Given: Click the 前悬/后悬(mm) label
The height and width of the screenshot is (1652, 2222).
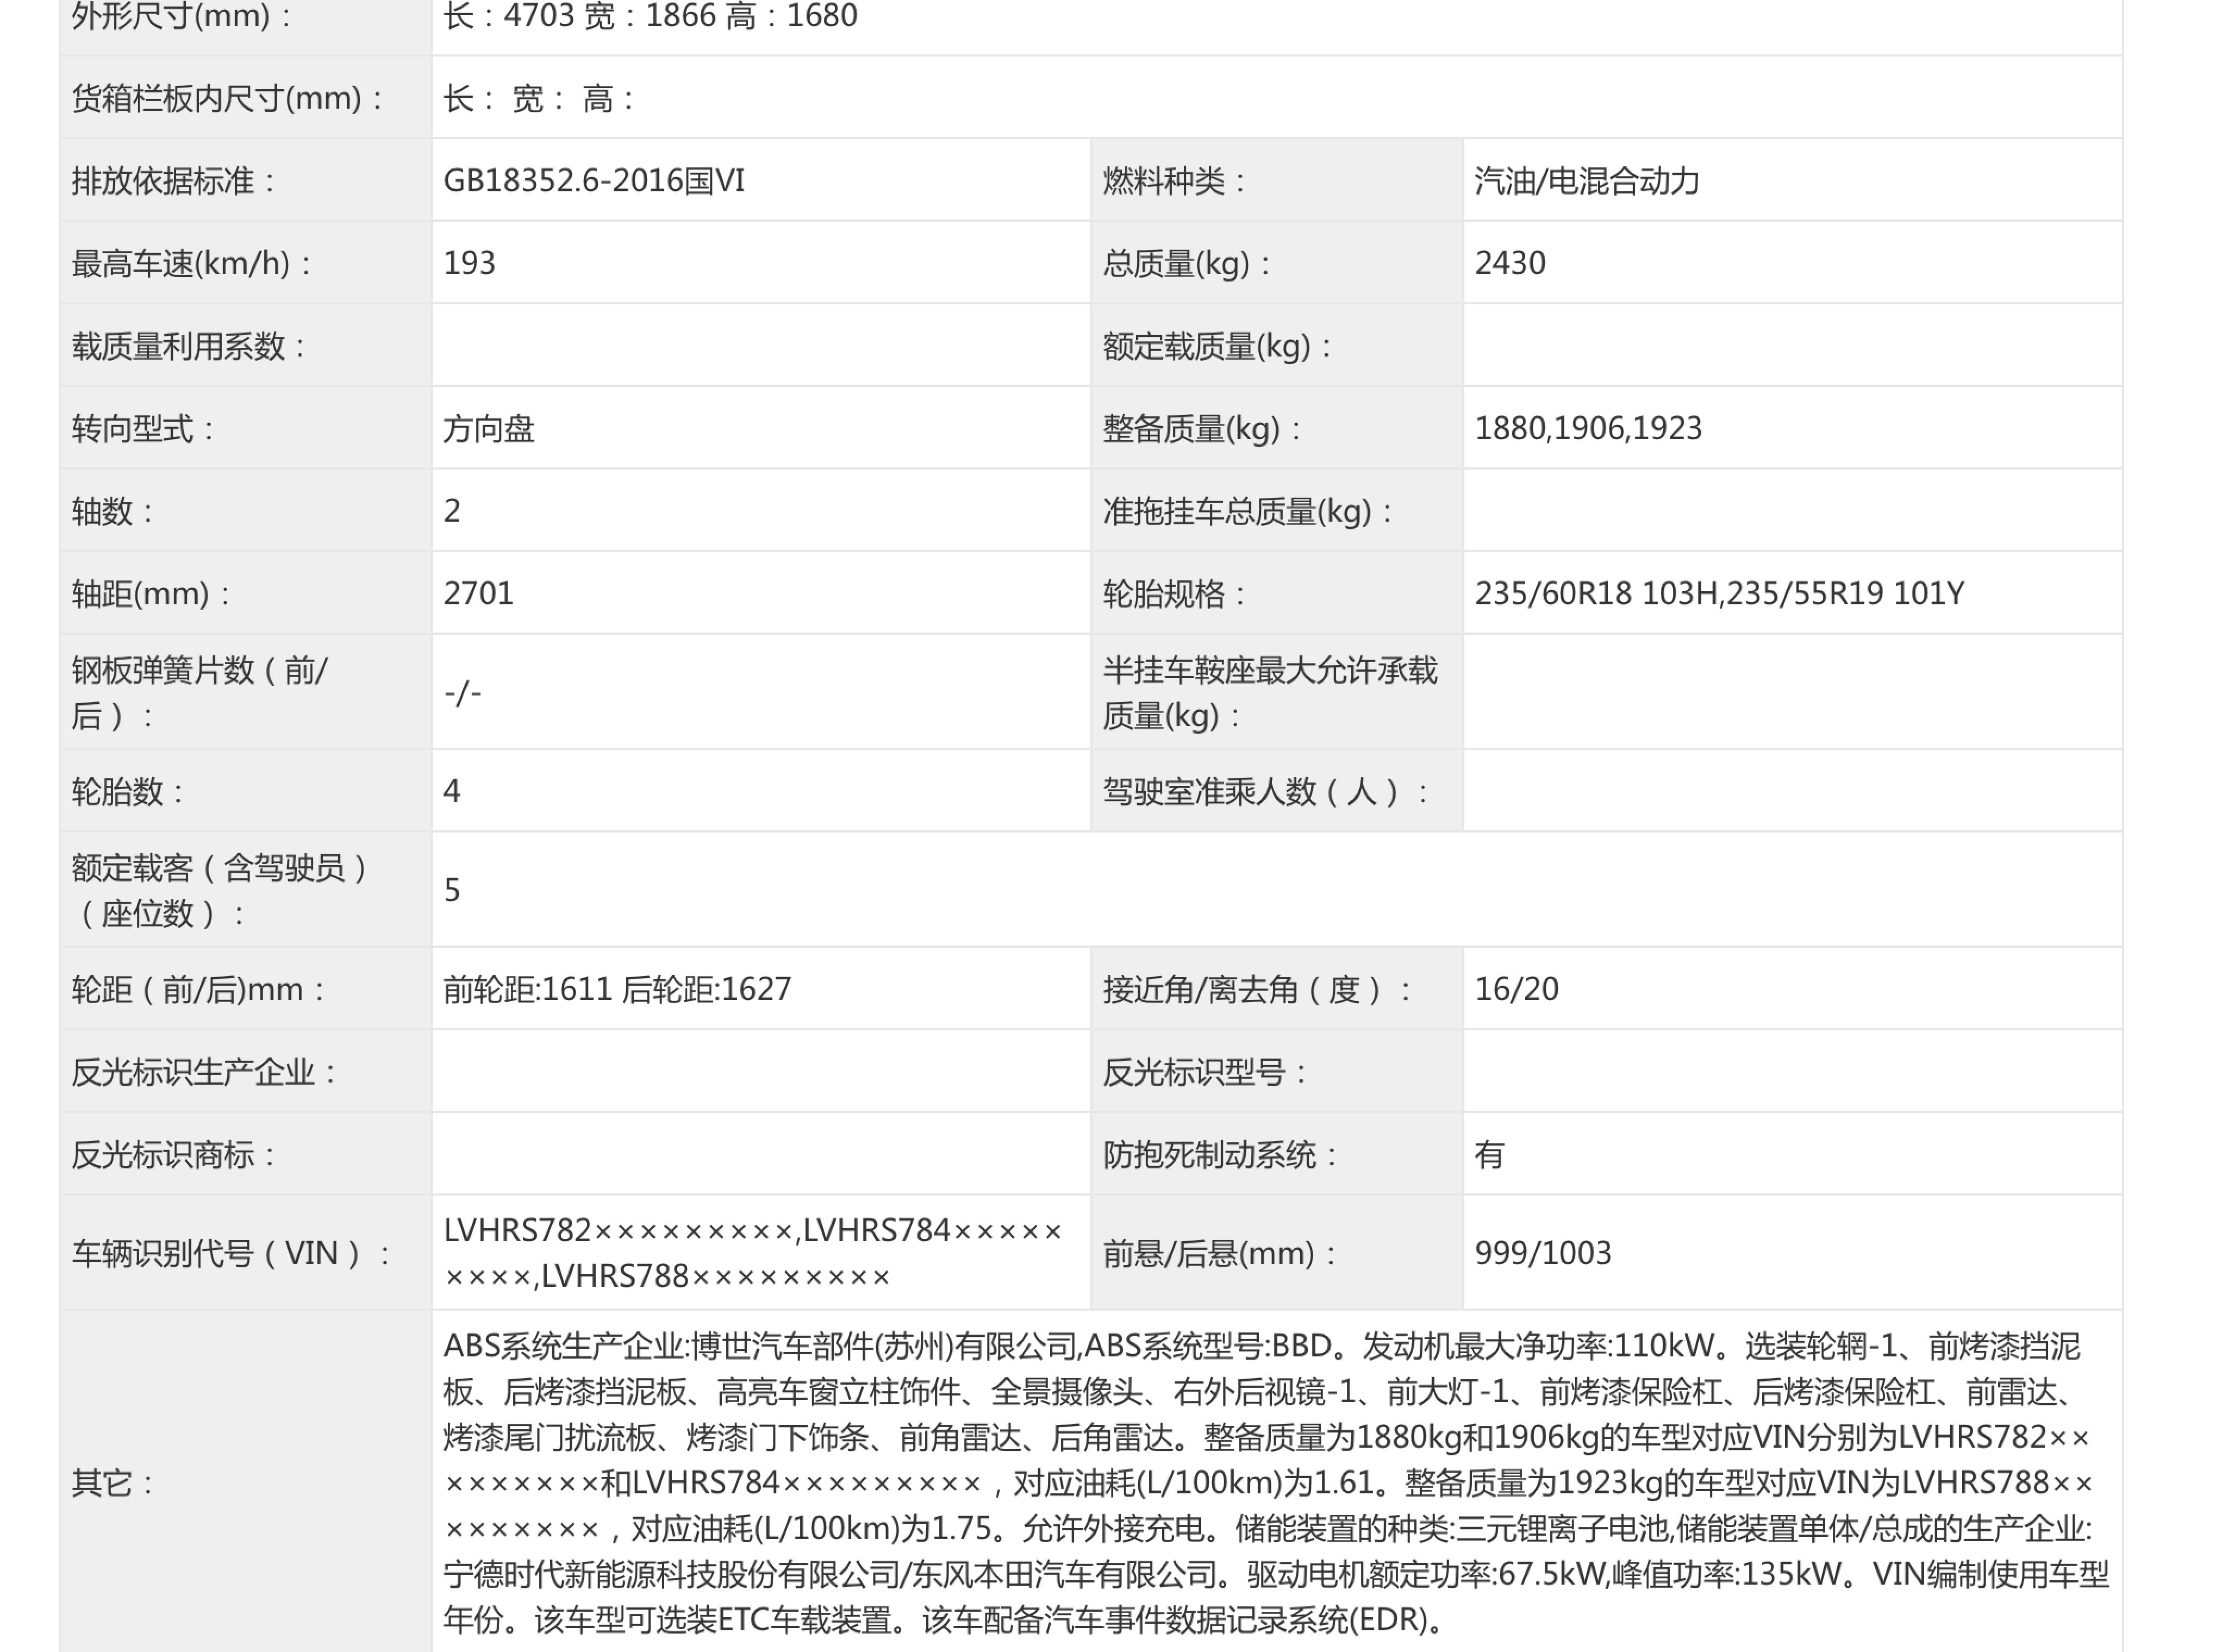Looking at the screenshot, I should [x=1219, y=1253].
